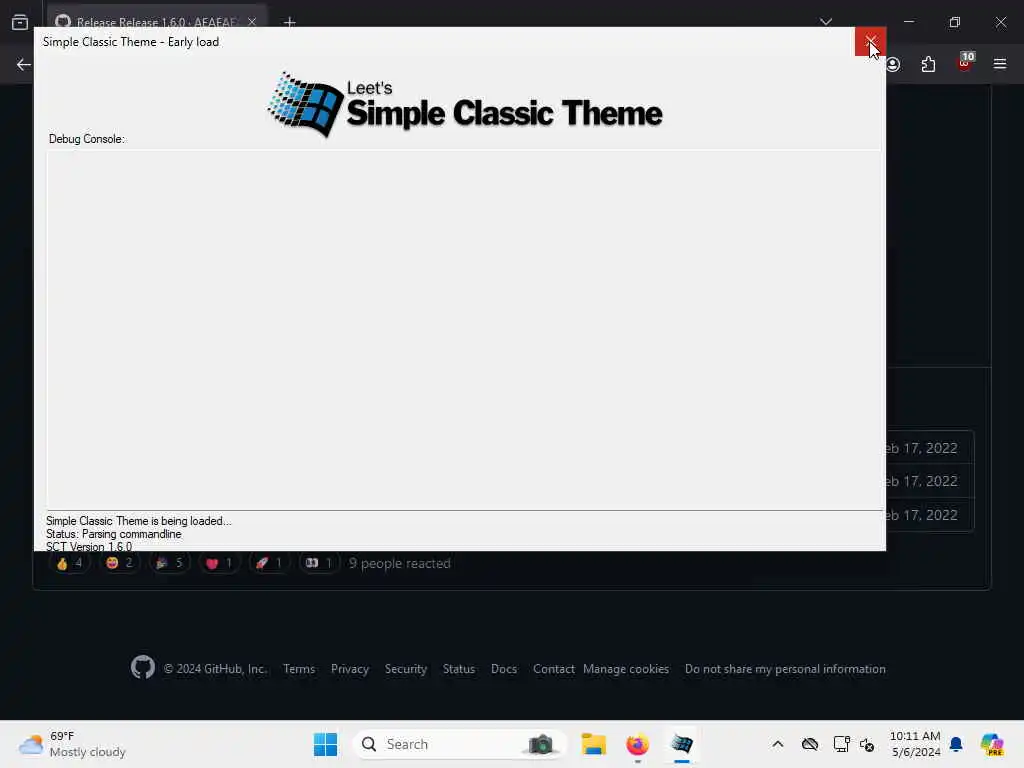Open the Privacy footer link
The width and height of the screenshot is (1024, 768).
coord(350,669)
